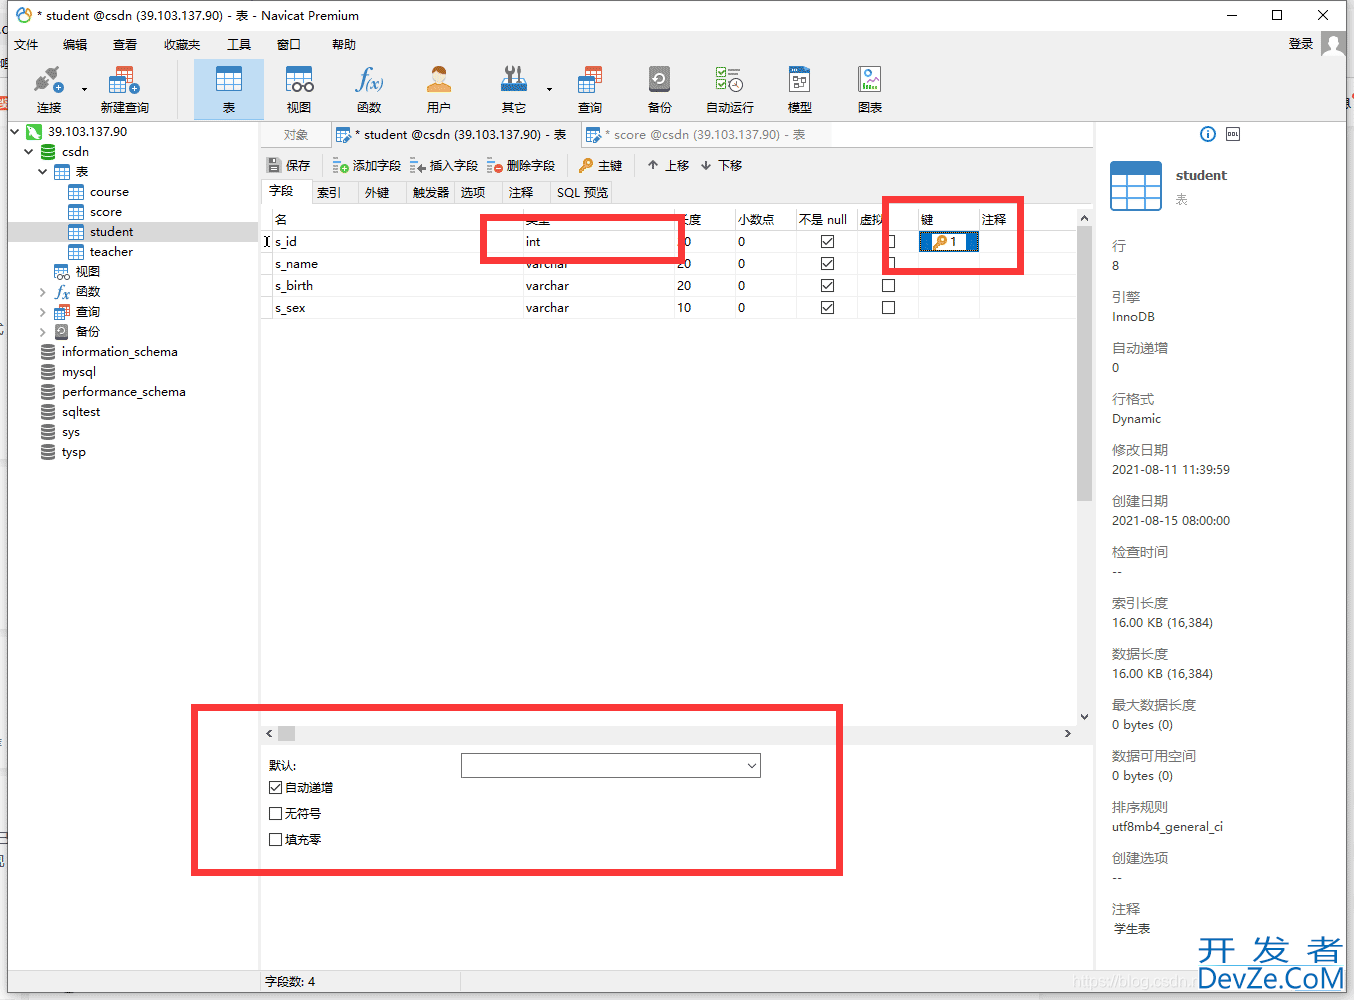Toggle Not Null checkbox for s_sex
This screenshot has width=1354, height=1000.
[x=827, y=307]
